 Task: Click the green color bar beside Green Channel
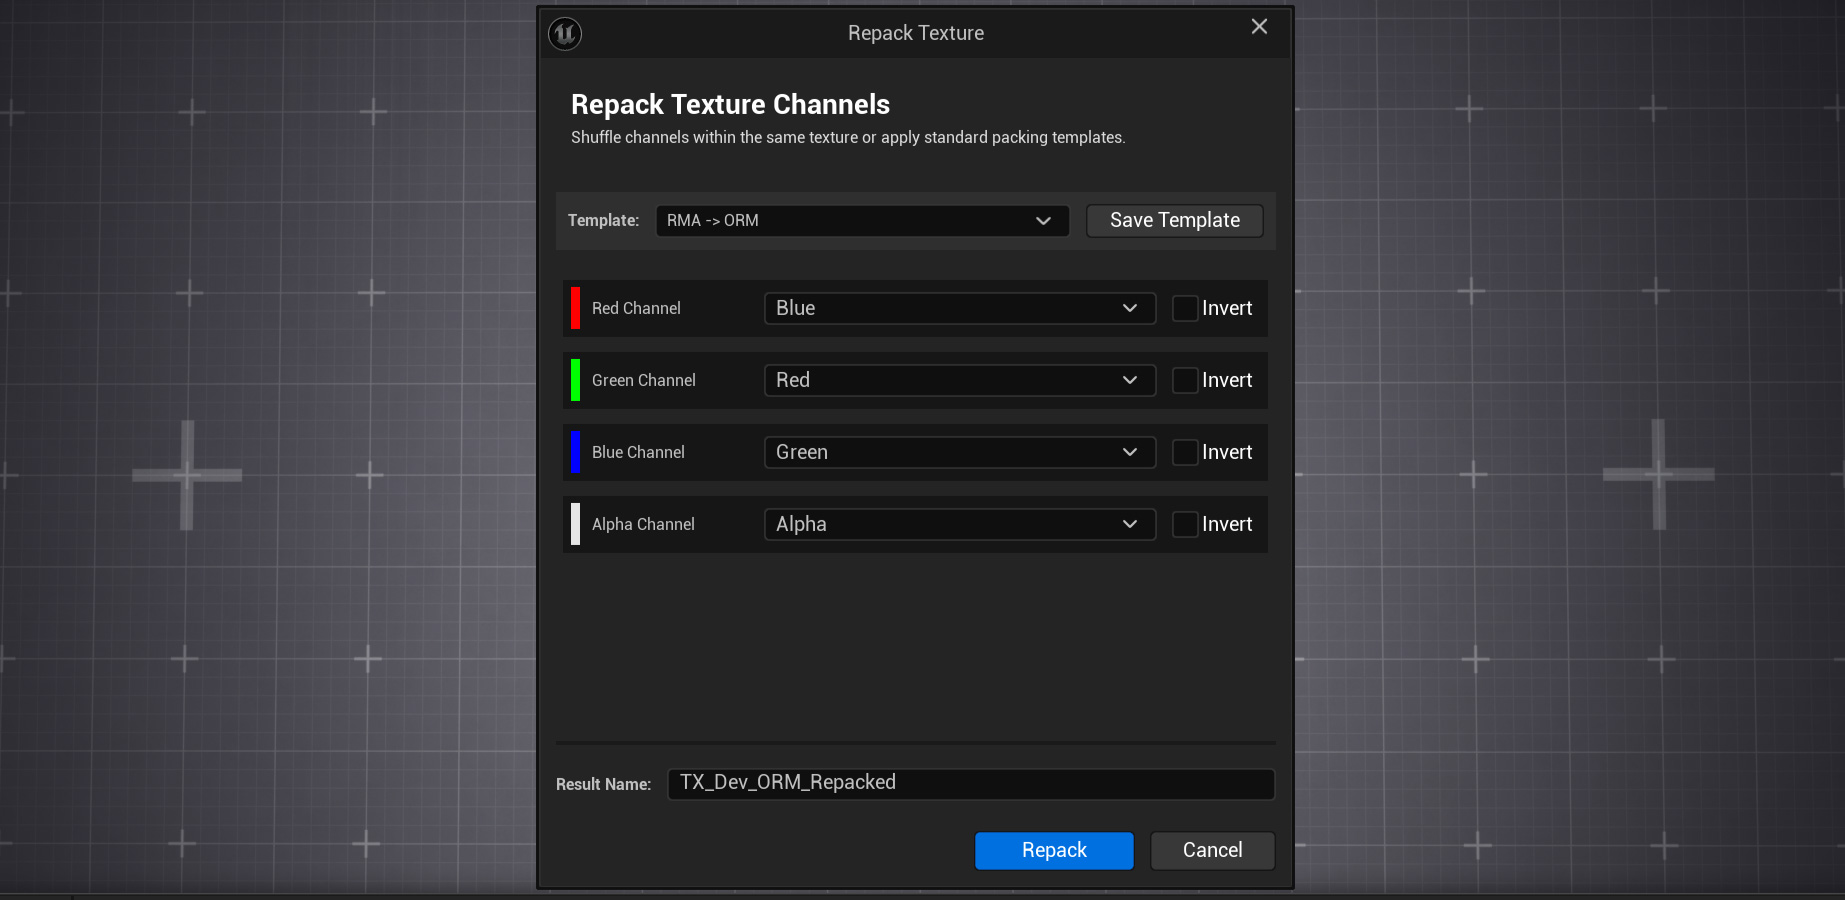click(576, 380)
